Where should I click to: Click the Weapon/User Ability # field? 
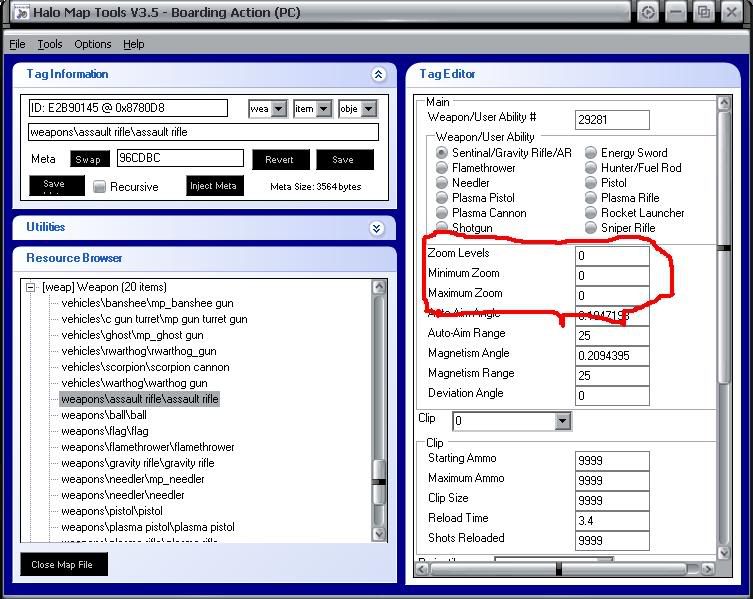click(x=612, y=120)
